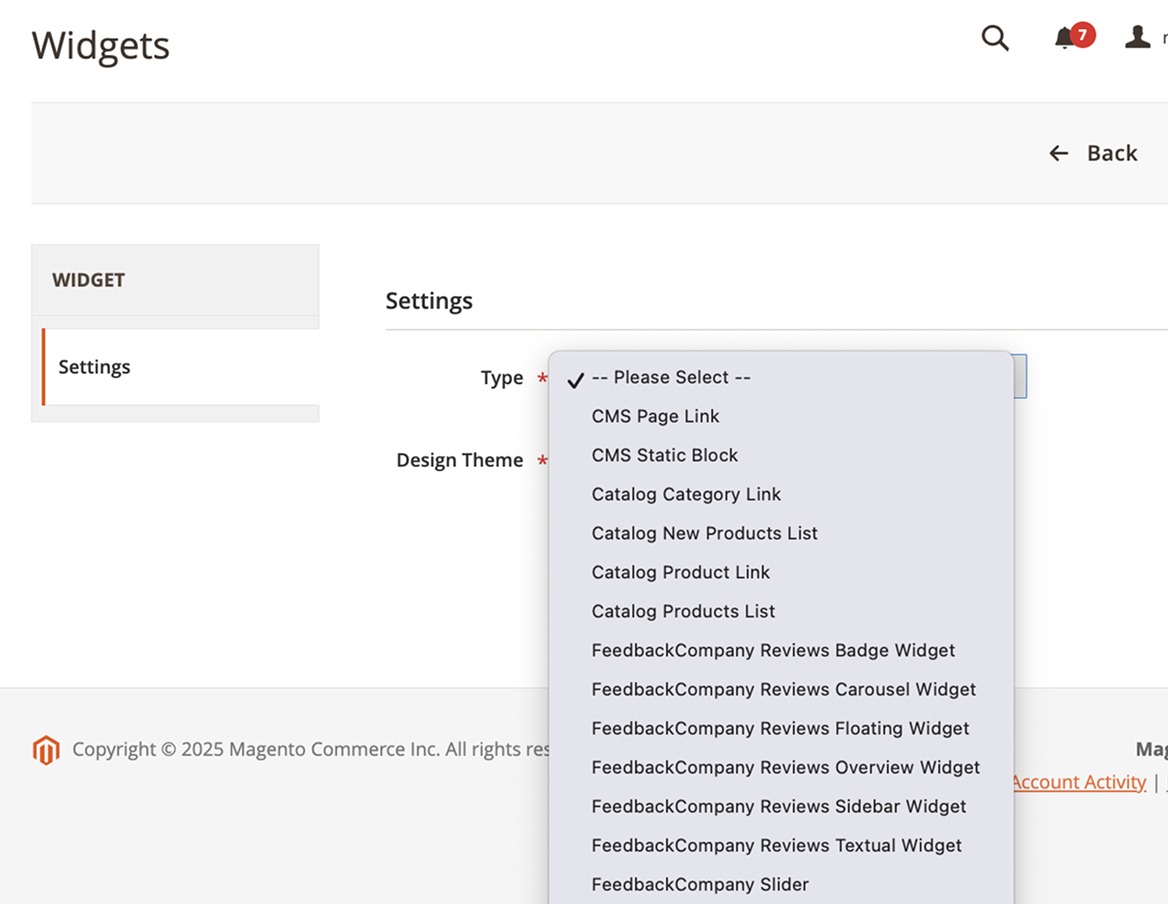1168x904 pixels.
Task: Choose the '-- Please Select --' option
Action: pos(781,378)
